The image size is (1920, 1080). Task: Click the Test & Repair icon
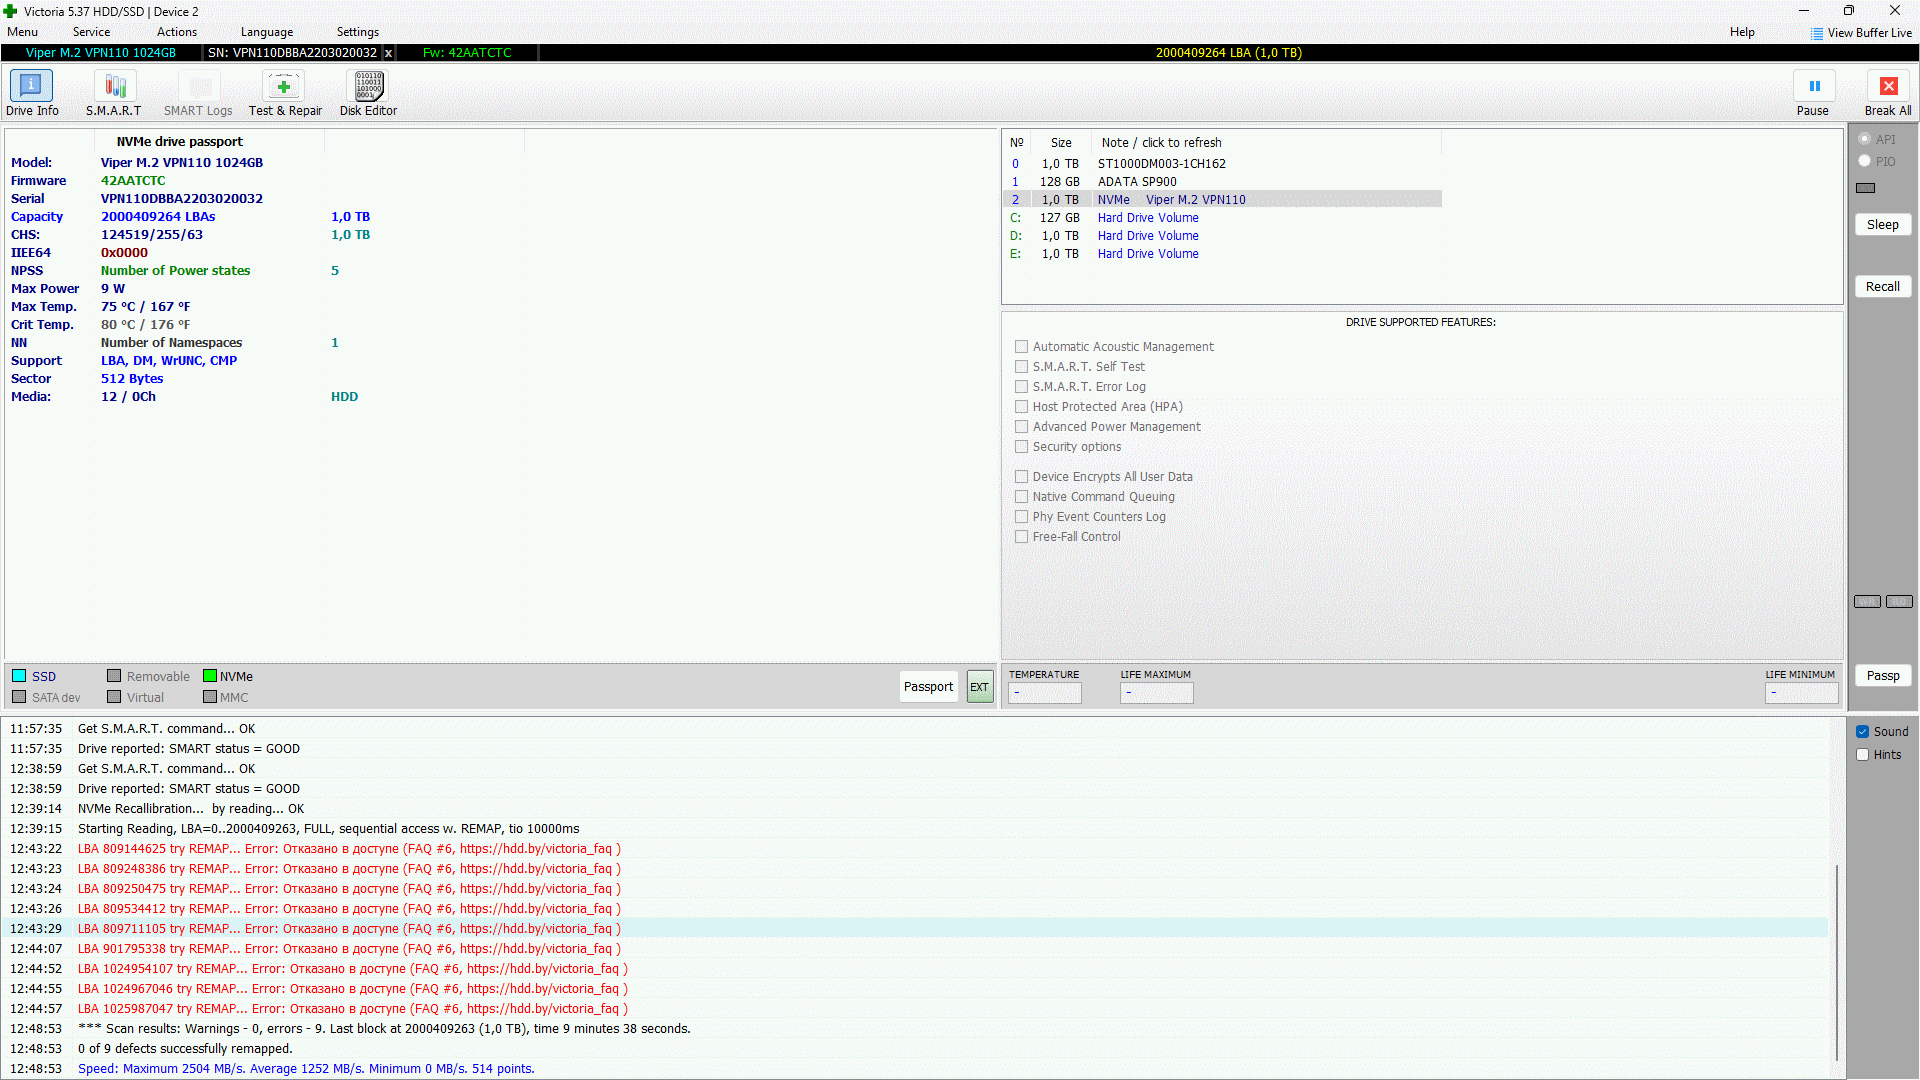[284, 86]
